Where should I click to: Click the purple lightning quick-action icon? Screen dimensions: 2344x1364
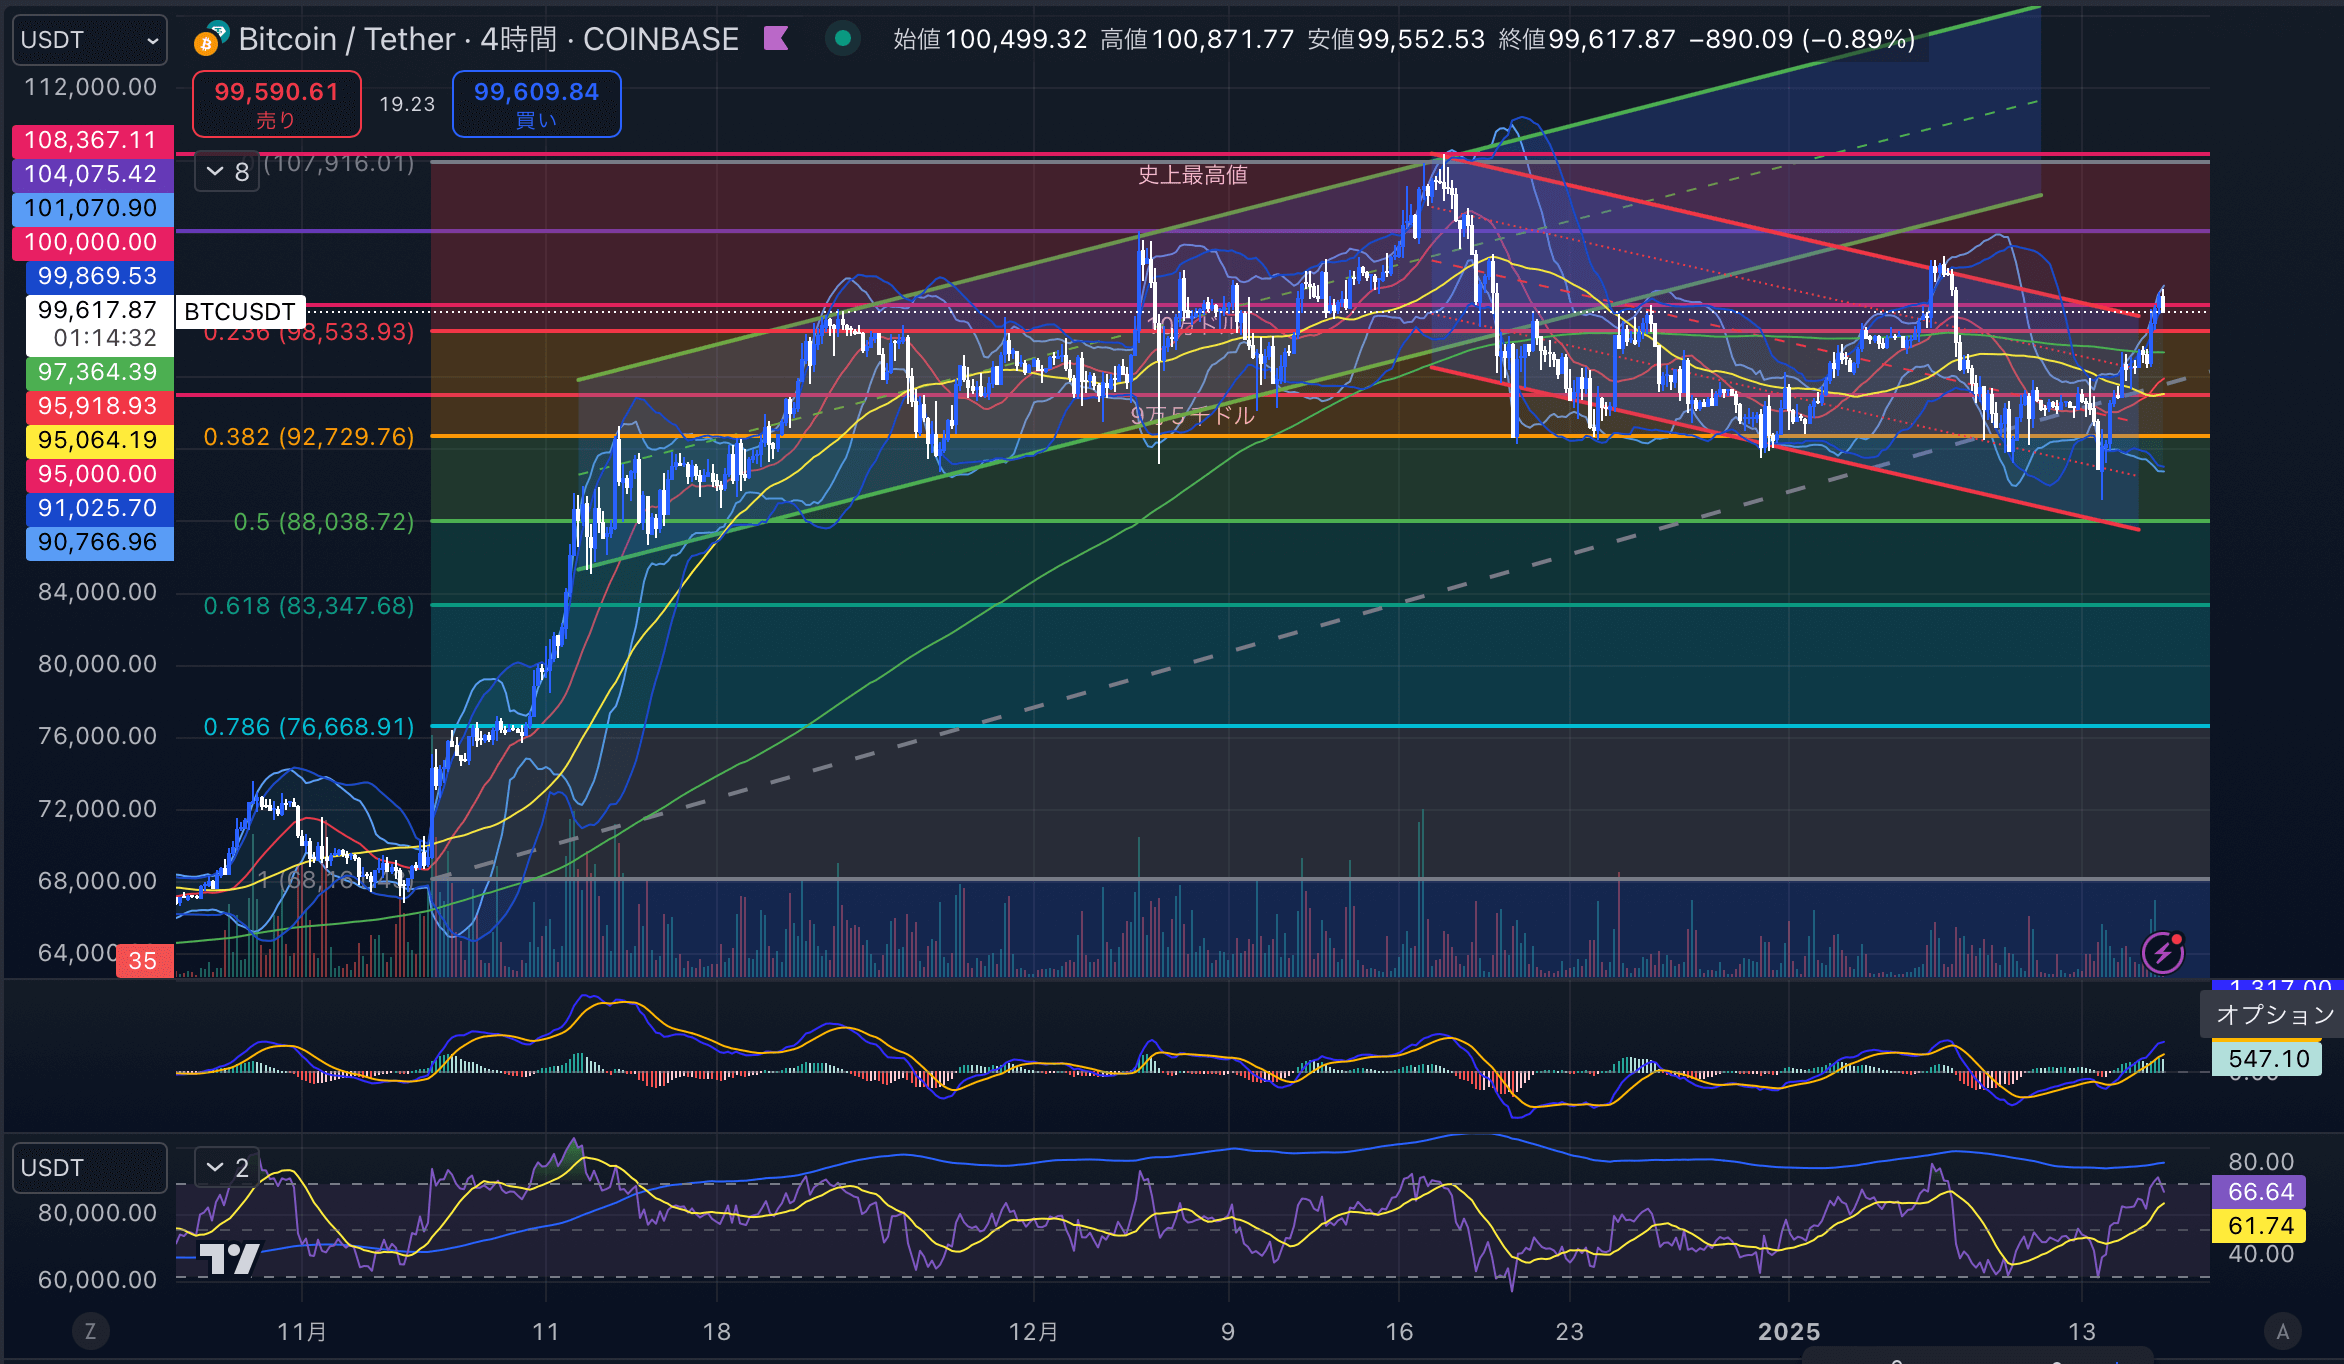[x=2163, y=952]
